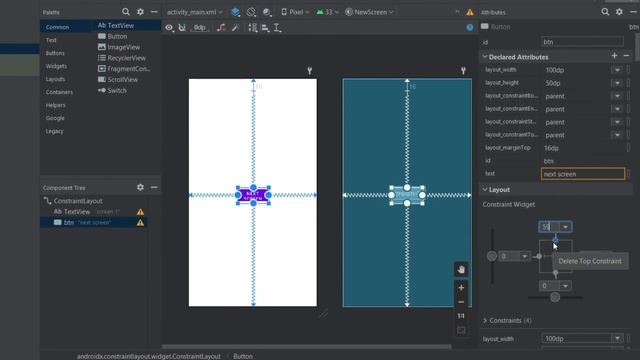Toggle the autoconnect magnet icon
Screen dimensions: 640x360
point(182,28)
